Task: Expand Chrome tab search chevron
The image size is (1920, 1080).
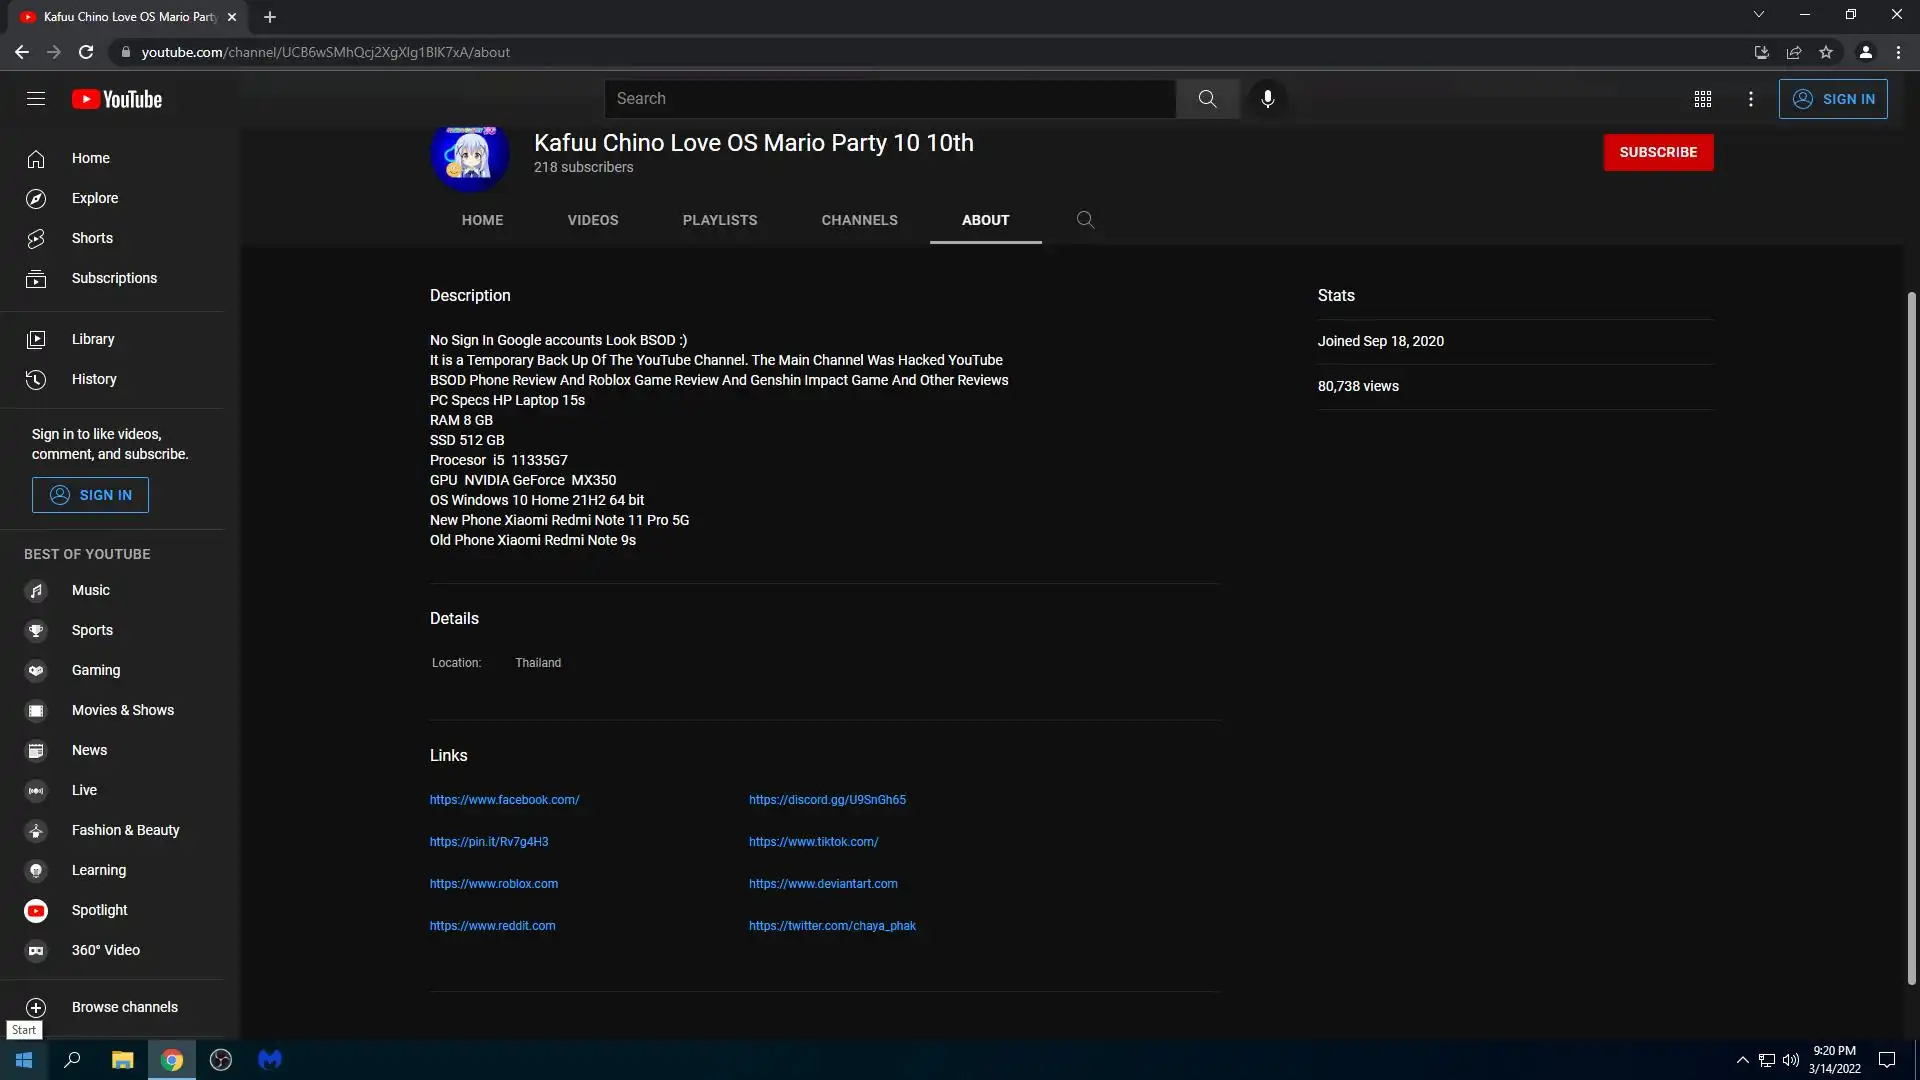Action: point(1758,15)
